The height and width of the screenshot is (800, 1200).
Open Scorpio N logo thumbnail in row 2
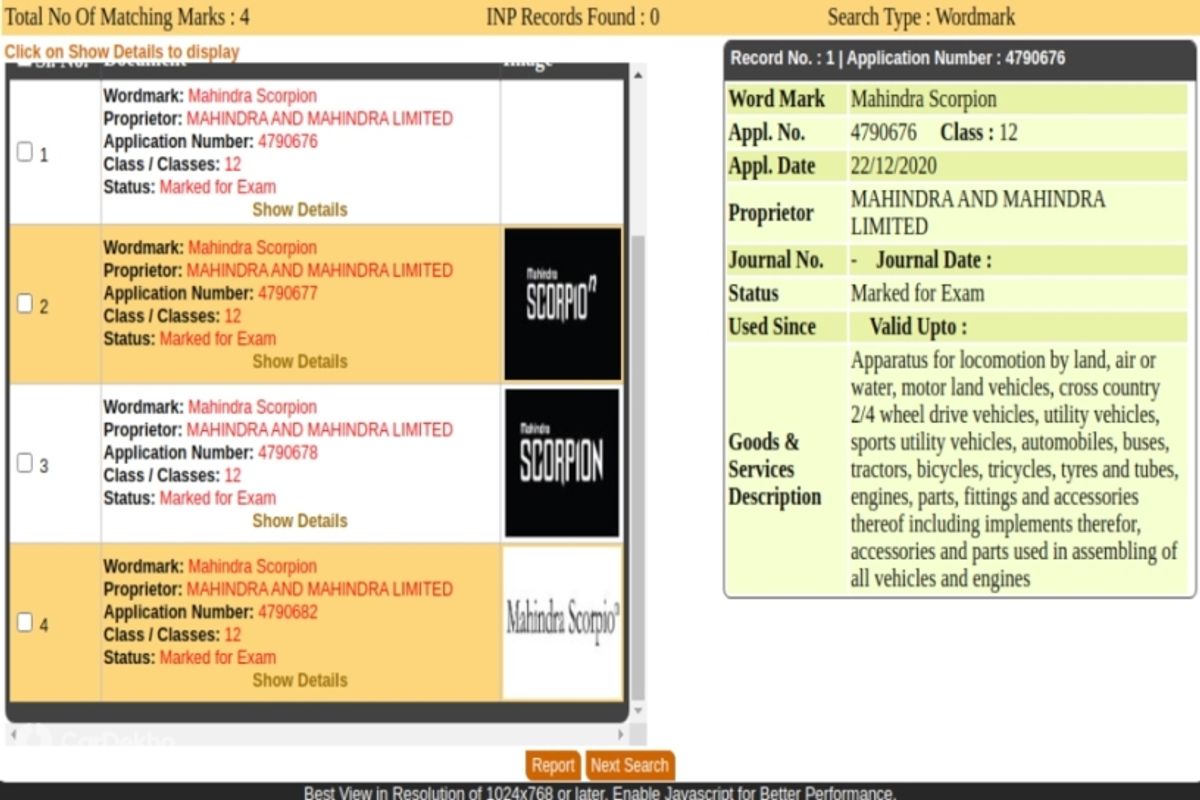click(x=563, y=304)
